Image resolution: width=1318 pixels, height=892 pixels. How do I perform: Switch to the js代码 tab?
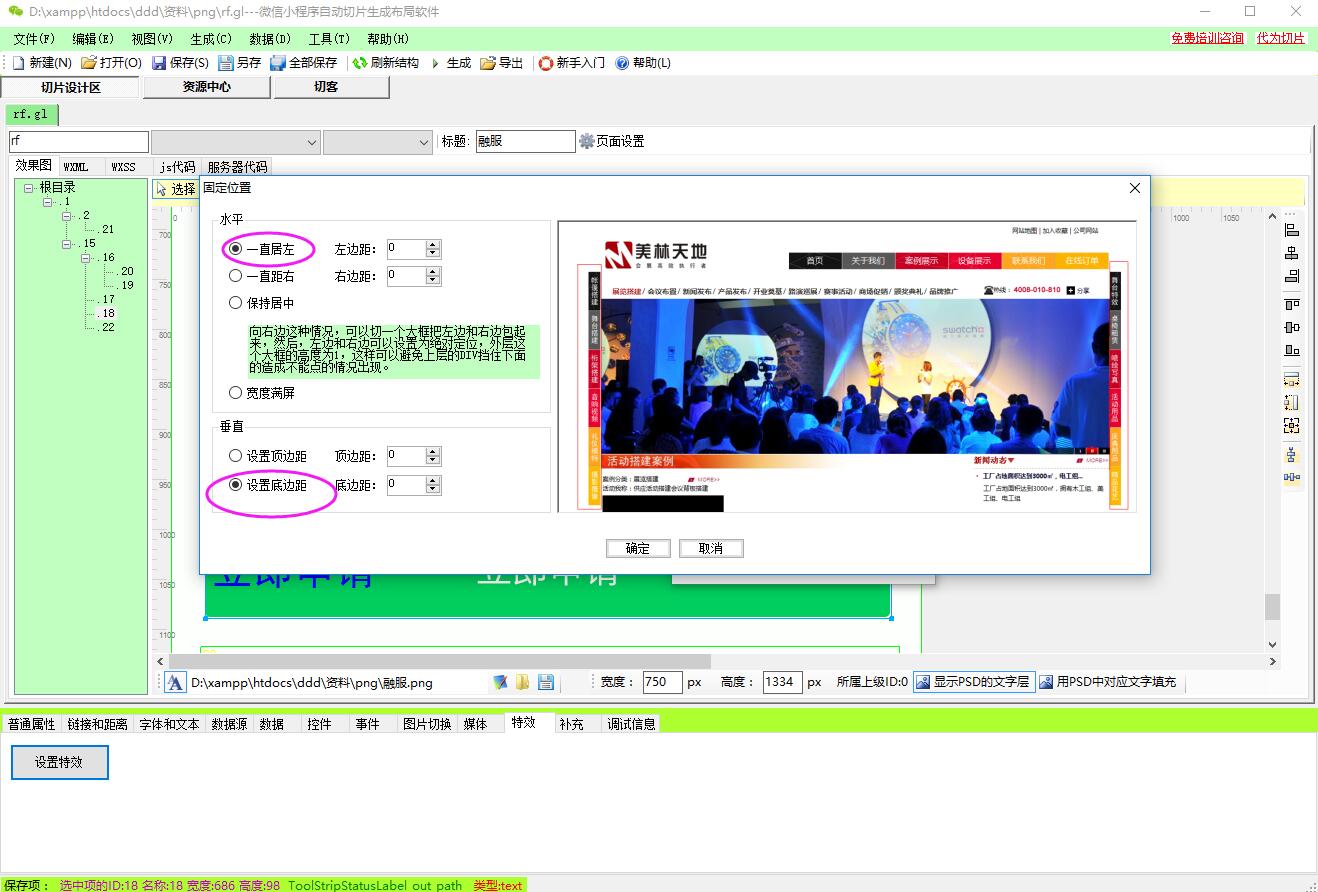coord(178,167)
